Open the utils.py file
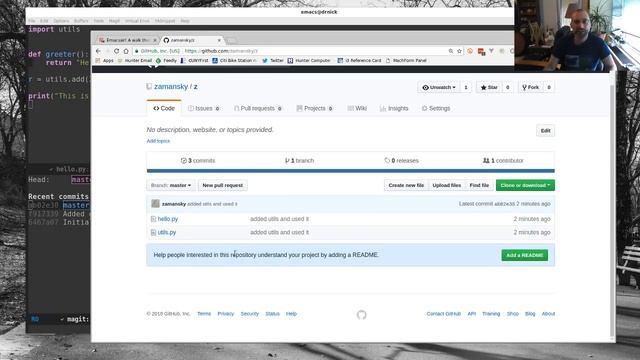The height and width of the screenshot is (360, 640). [x=167, y=233]
